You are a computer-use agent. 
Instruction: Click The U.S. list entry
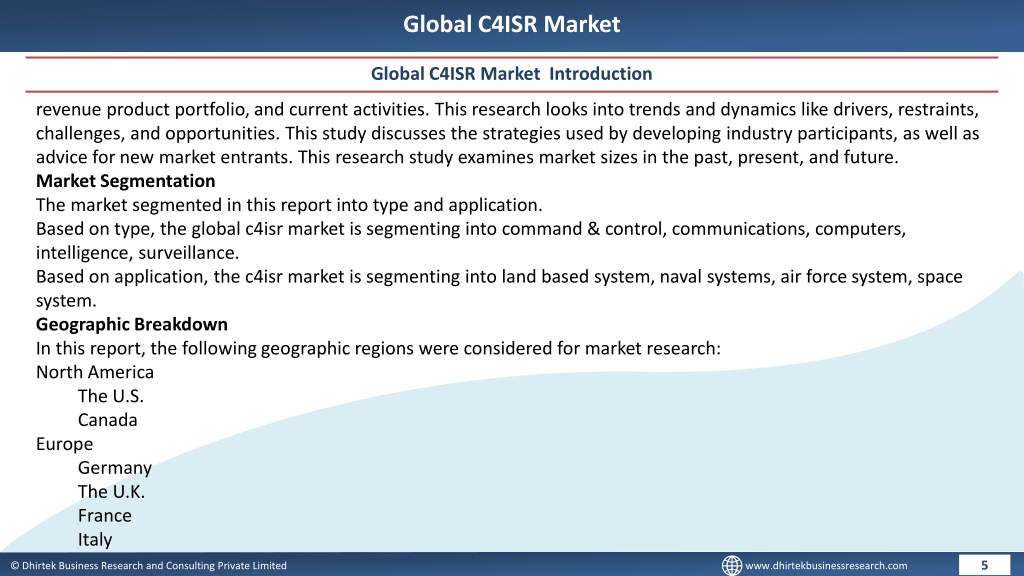click(110, 396)
